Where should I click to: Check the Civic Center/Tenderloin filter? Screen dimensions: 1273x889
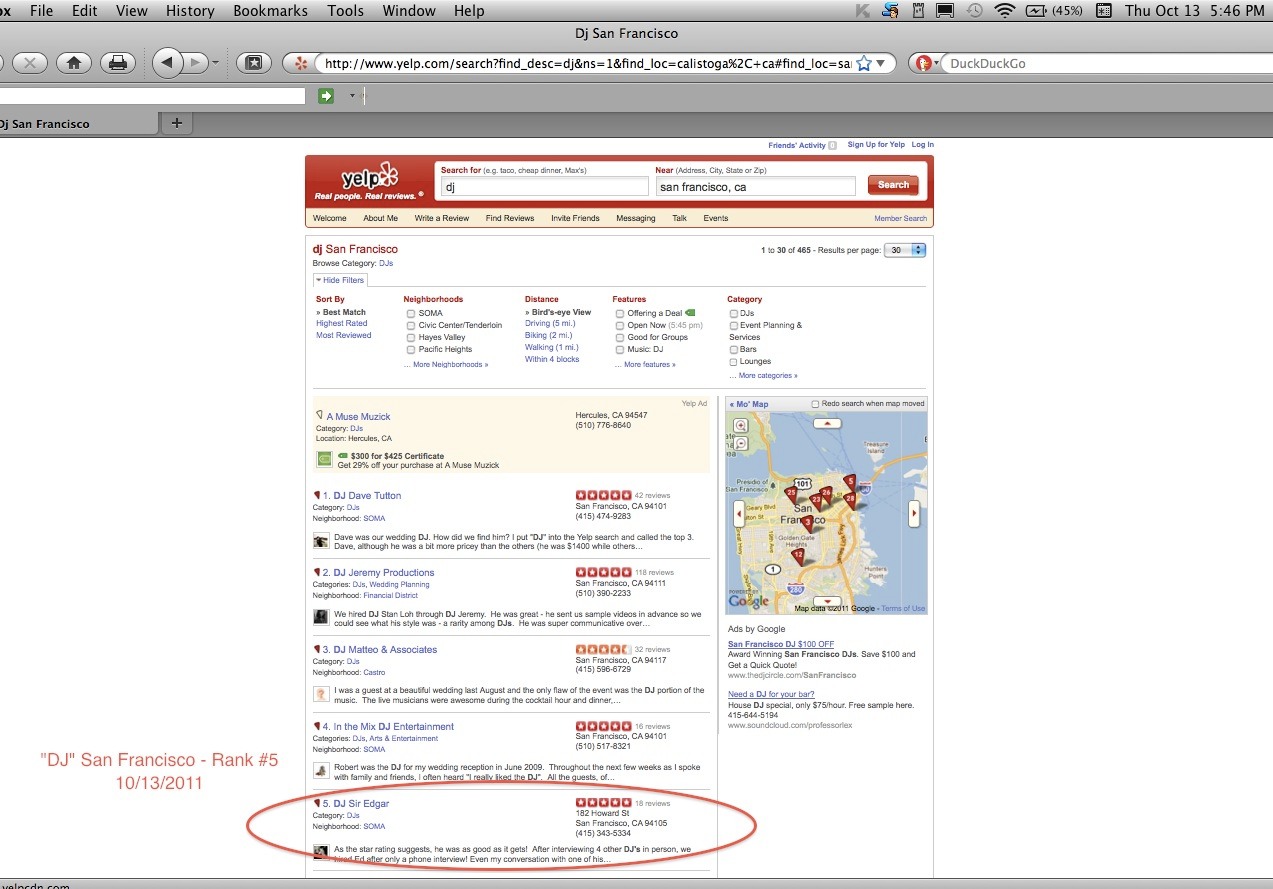click(411, 325)
